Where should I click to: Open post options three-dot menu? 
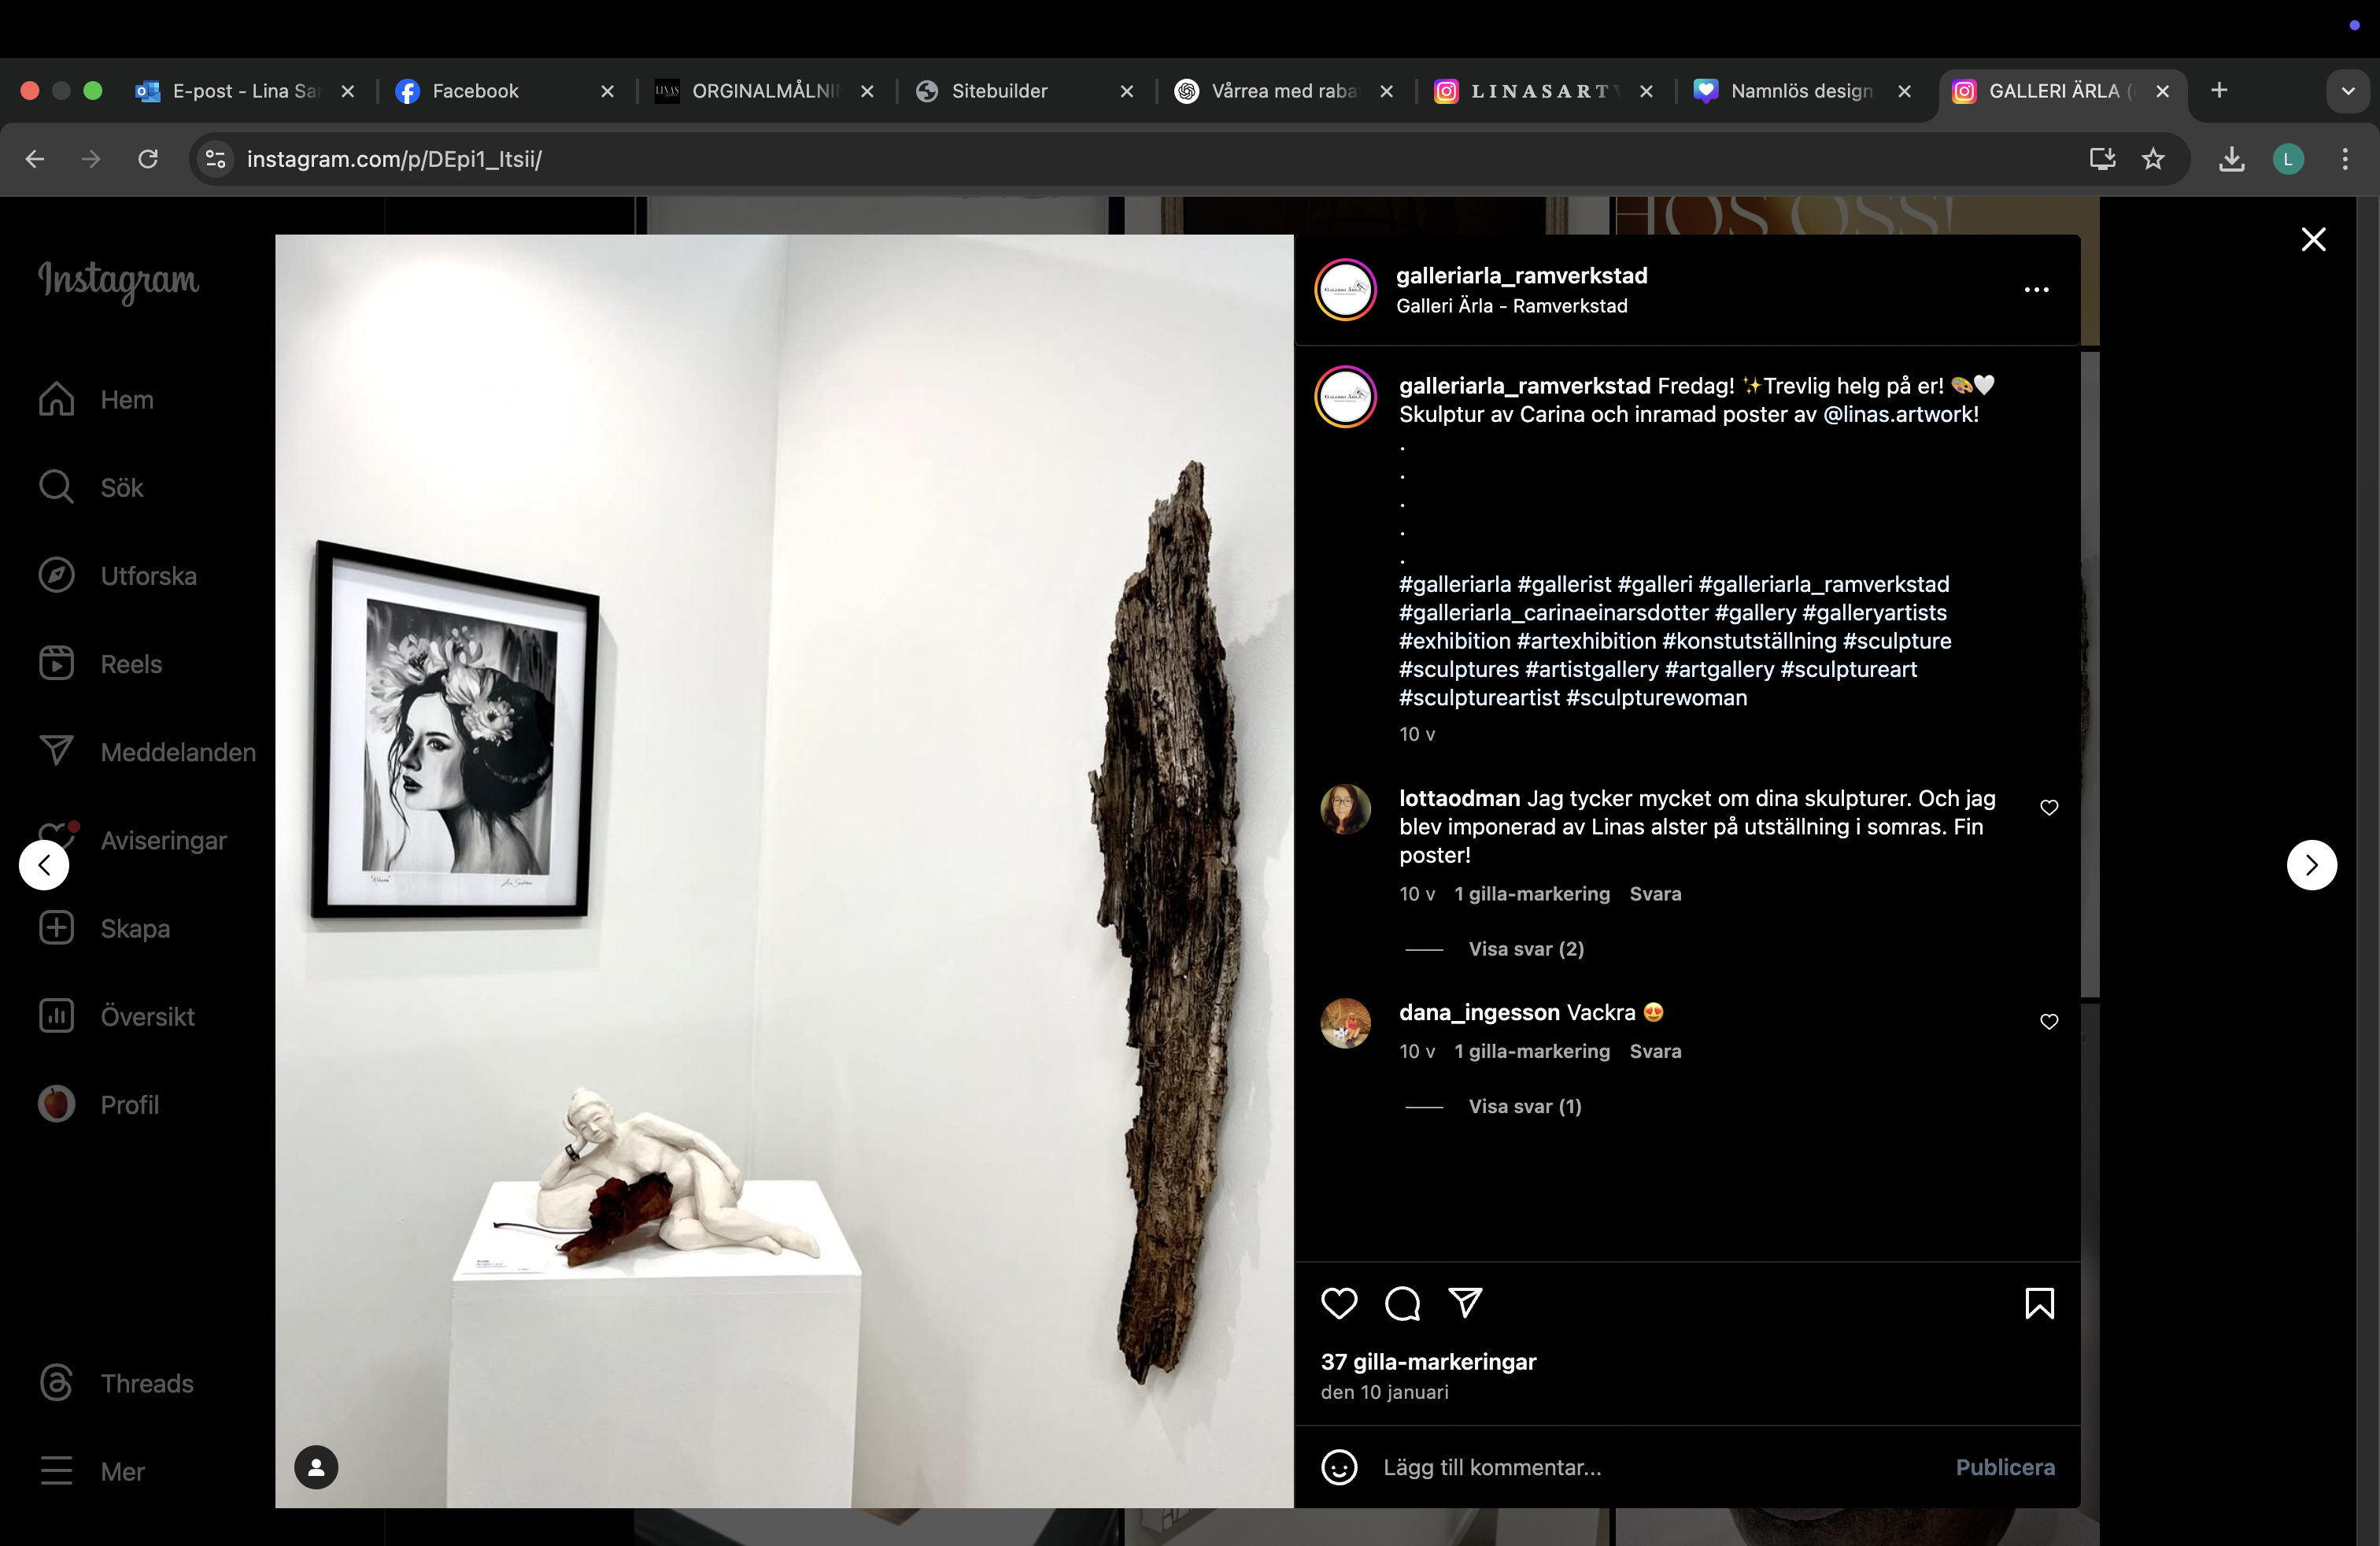pyautogui.click(x=2036, y=289)
